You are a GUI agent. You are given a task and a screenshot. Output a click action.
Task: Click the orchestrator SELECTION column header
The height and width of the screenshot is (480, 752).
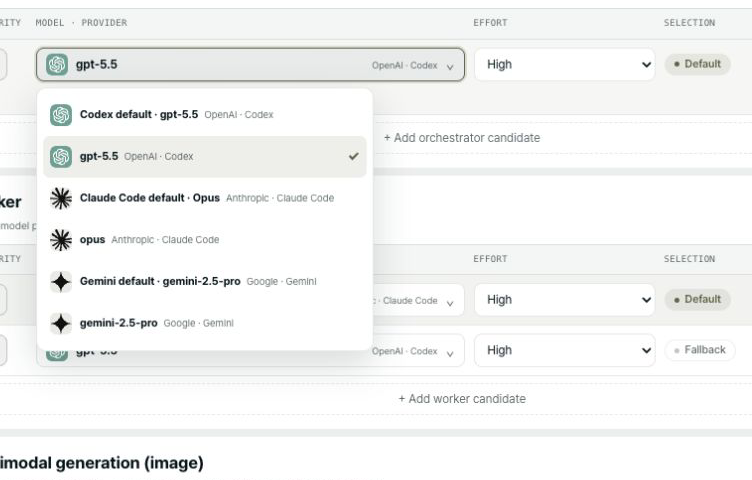coord(689,23)
